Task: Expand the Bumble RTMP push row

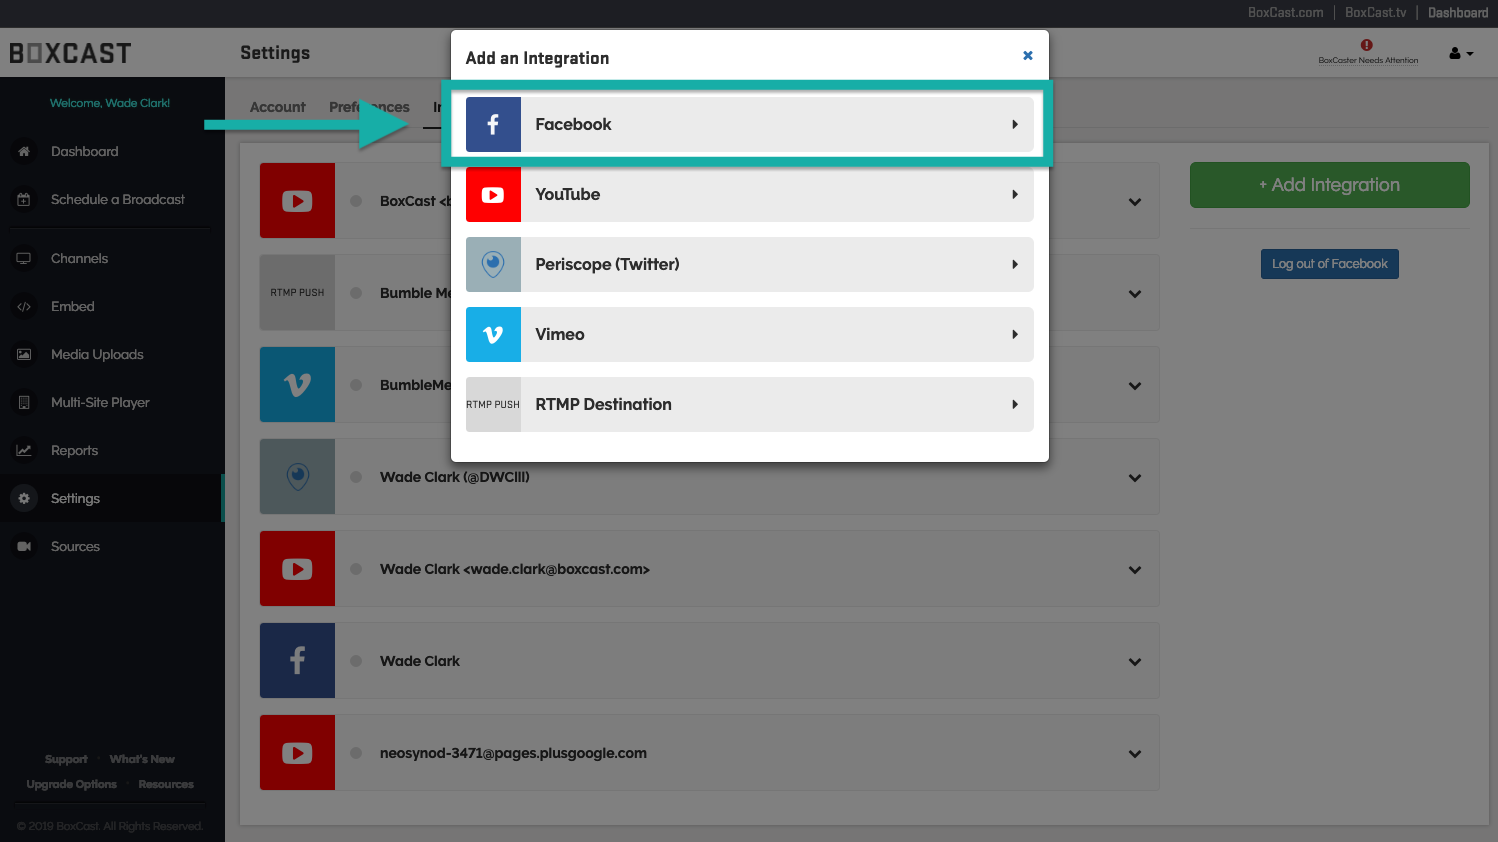Action: pos(1135,294)
